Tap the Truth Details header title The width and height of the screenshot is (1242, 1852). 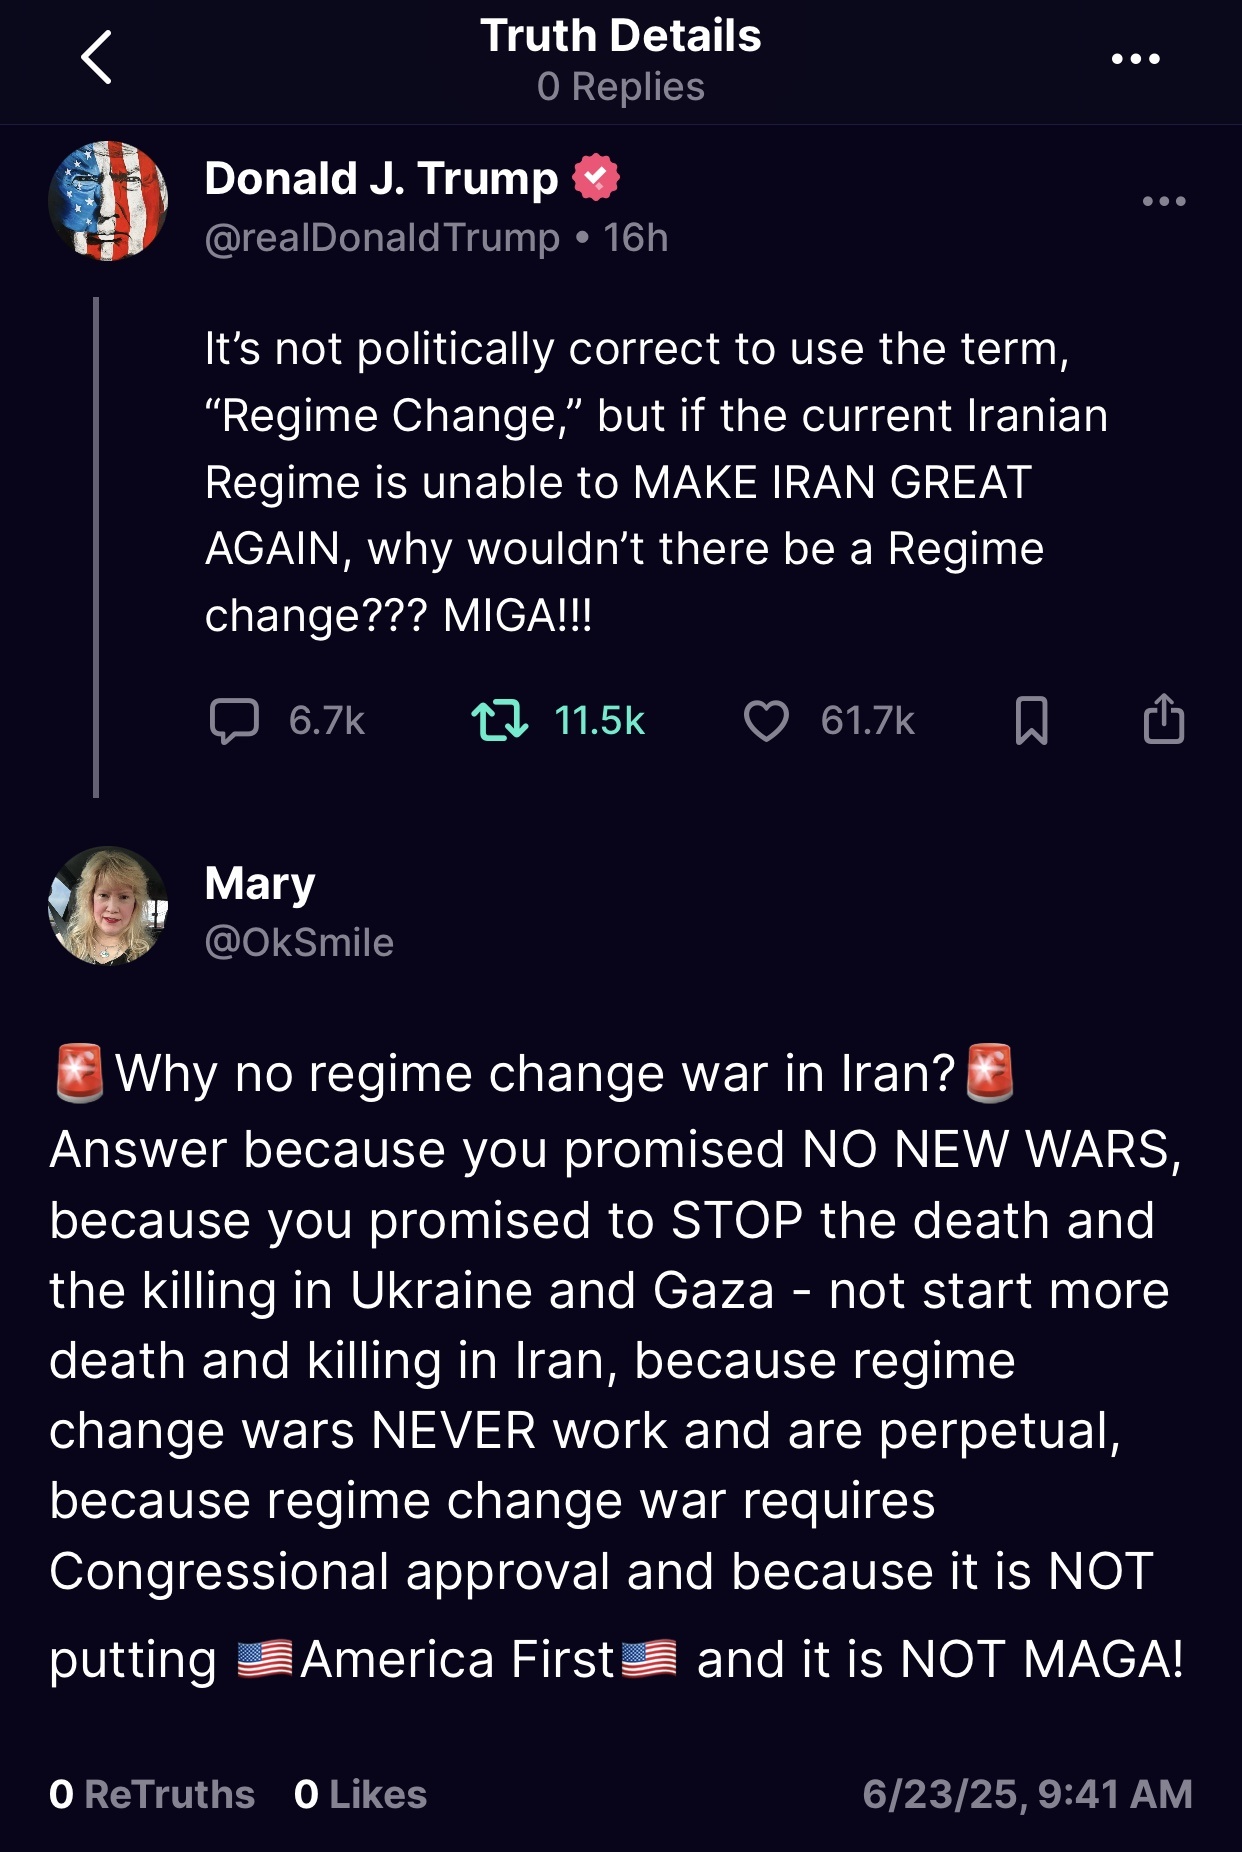pos(621,36)
